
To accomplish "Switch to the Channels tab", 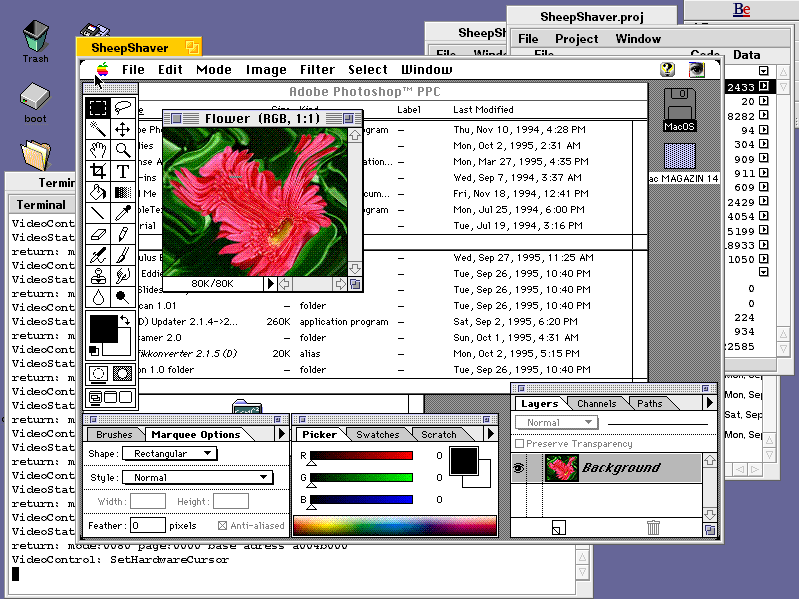I will pos(597,404).
